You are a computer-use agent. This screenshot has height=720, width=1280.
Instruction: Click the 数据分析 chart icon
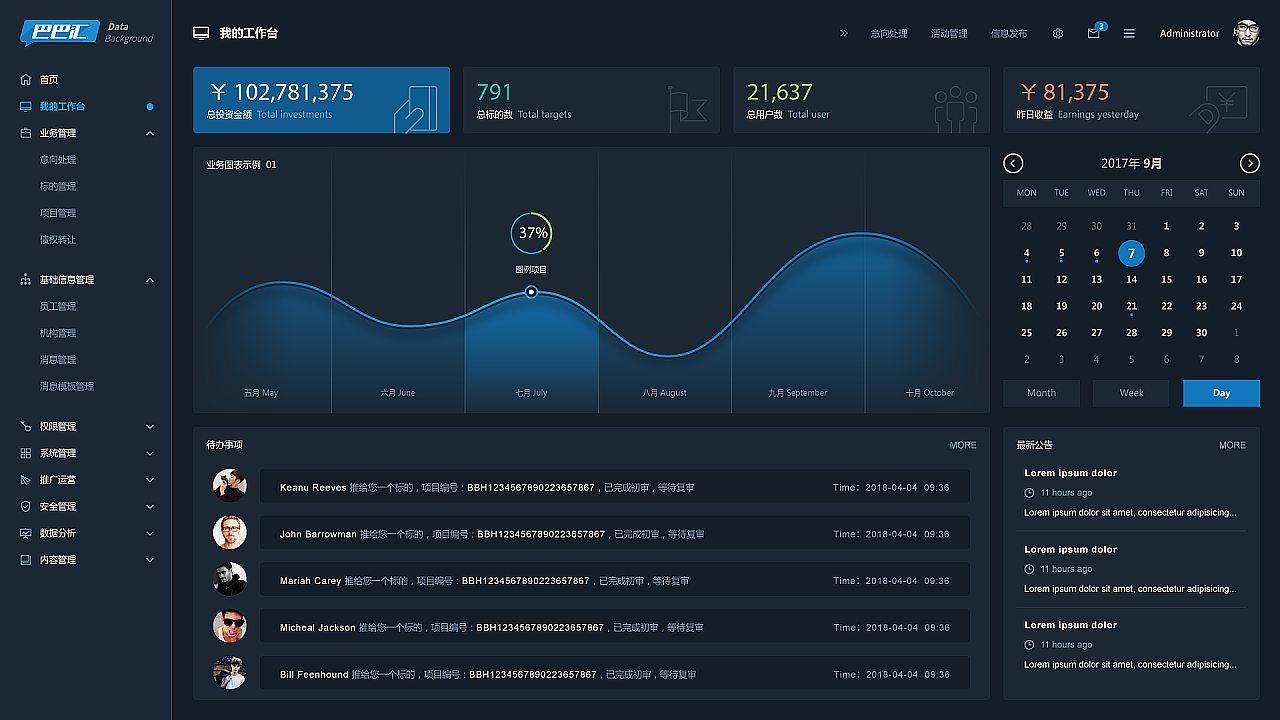click(25, 533)
